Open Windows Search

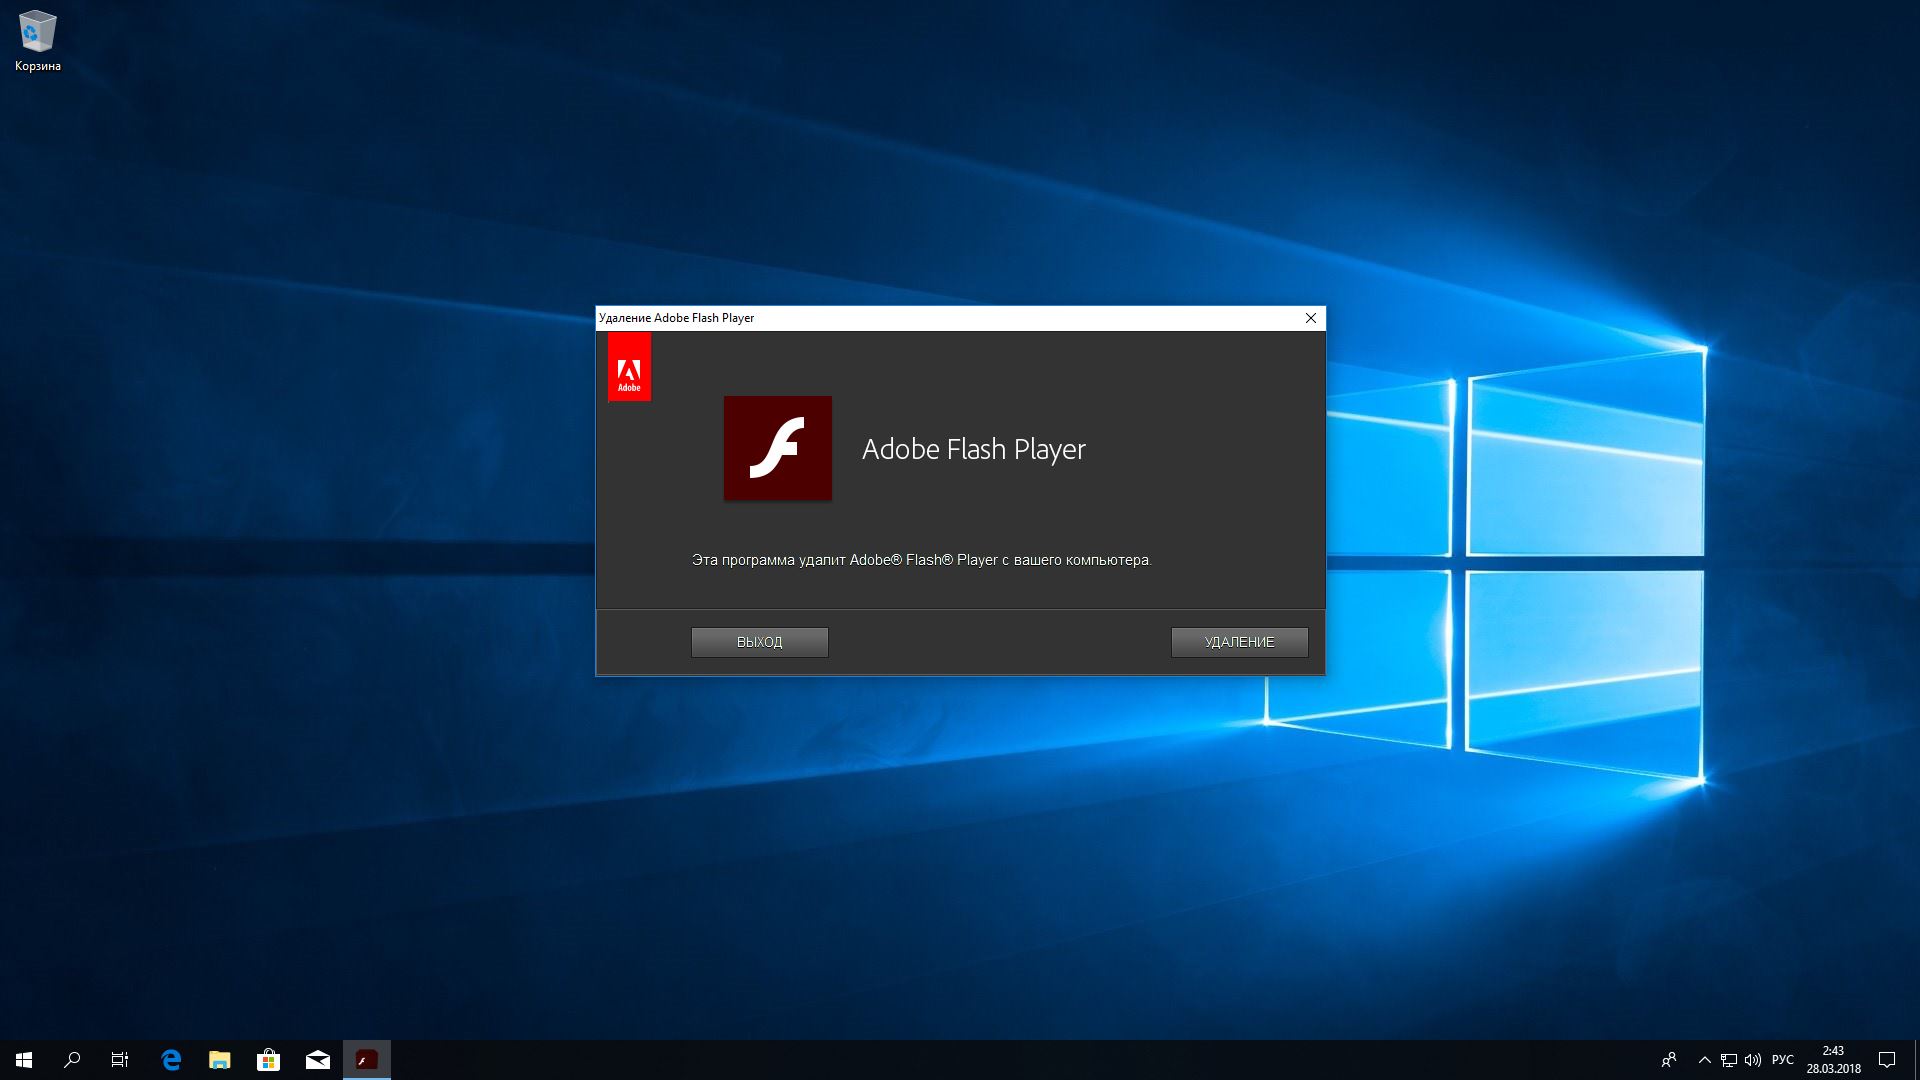click(x=70, y=1059)
